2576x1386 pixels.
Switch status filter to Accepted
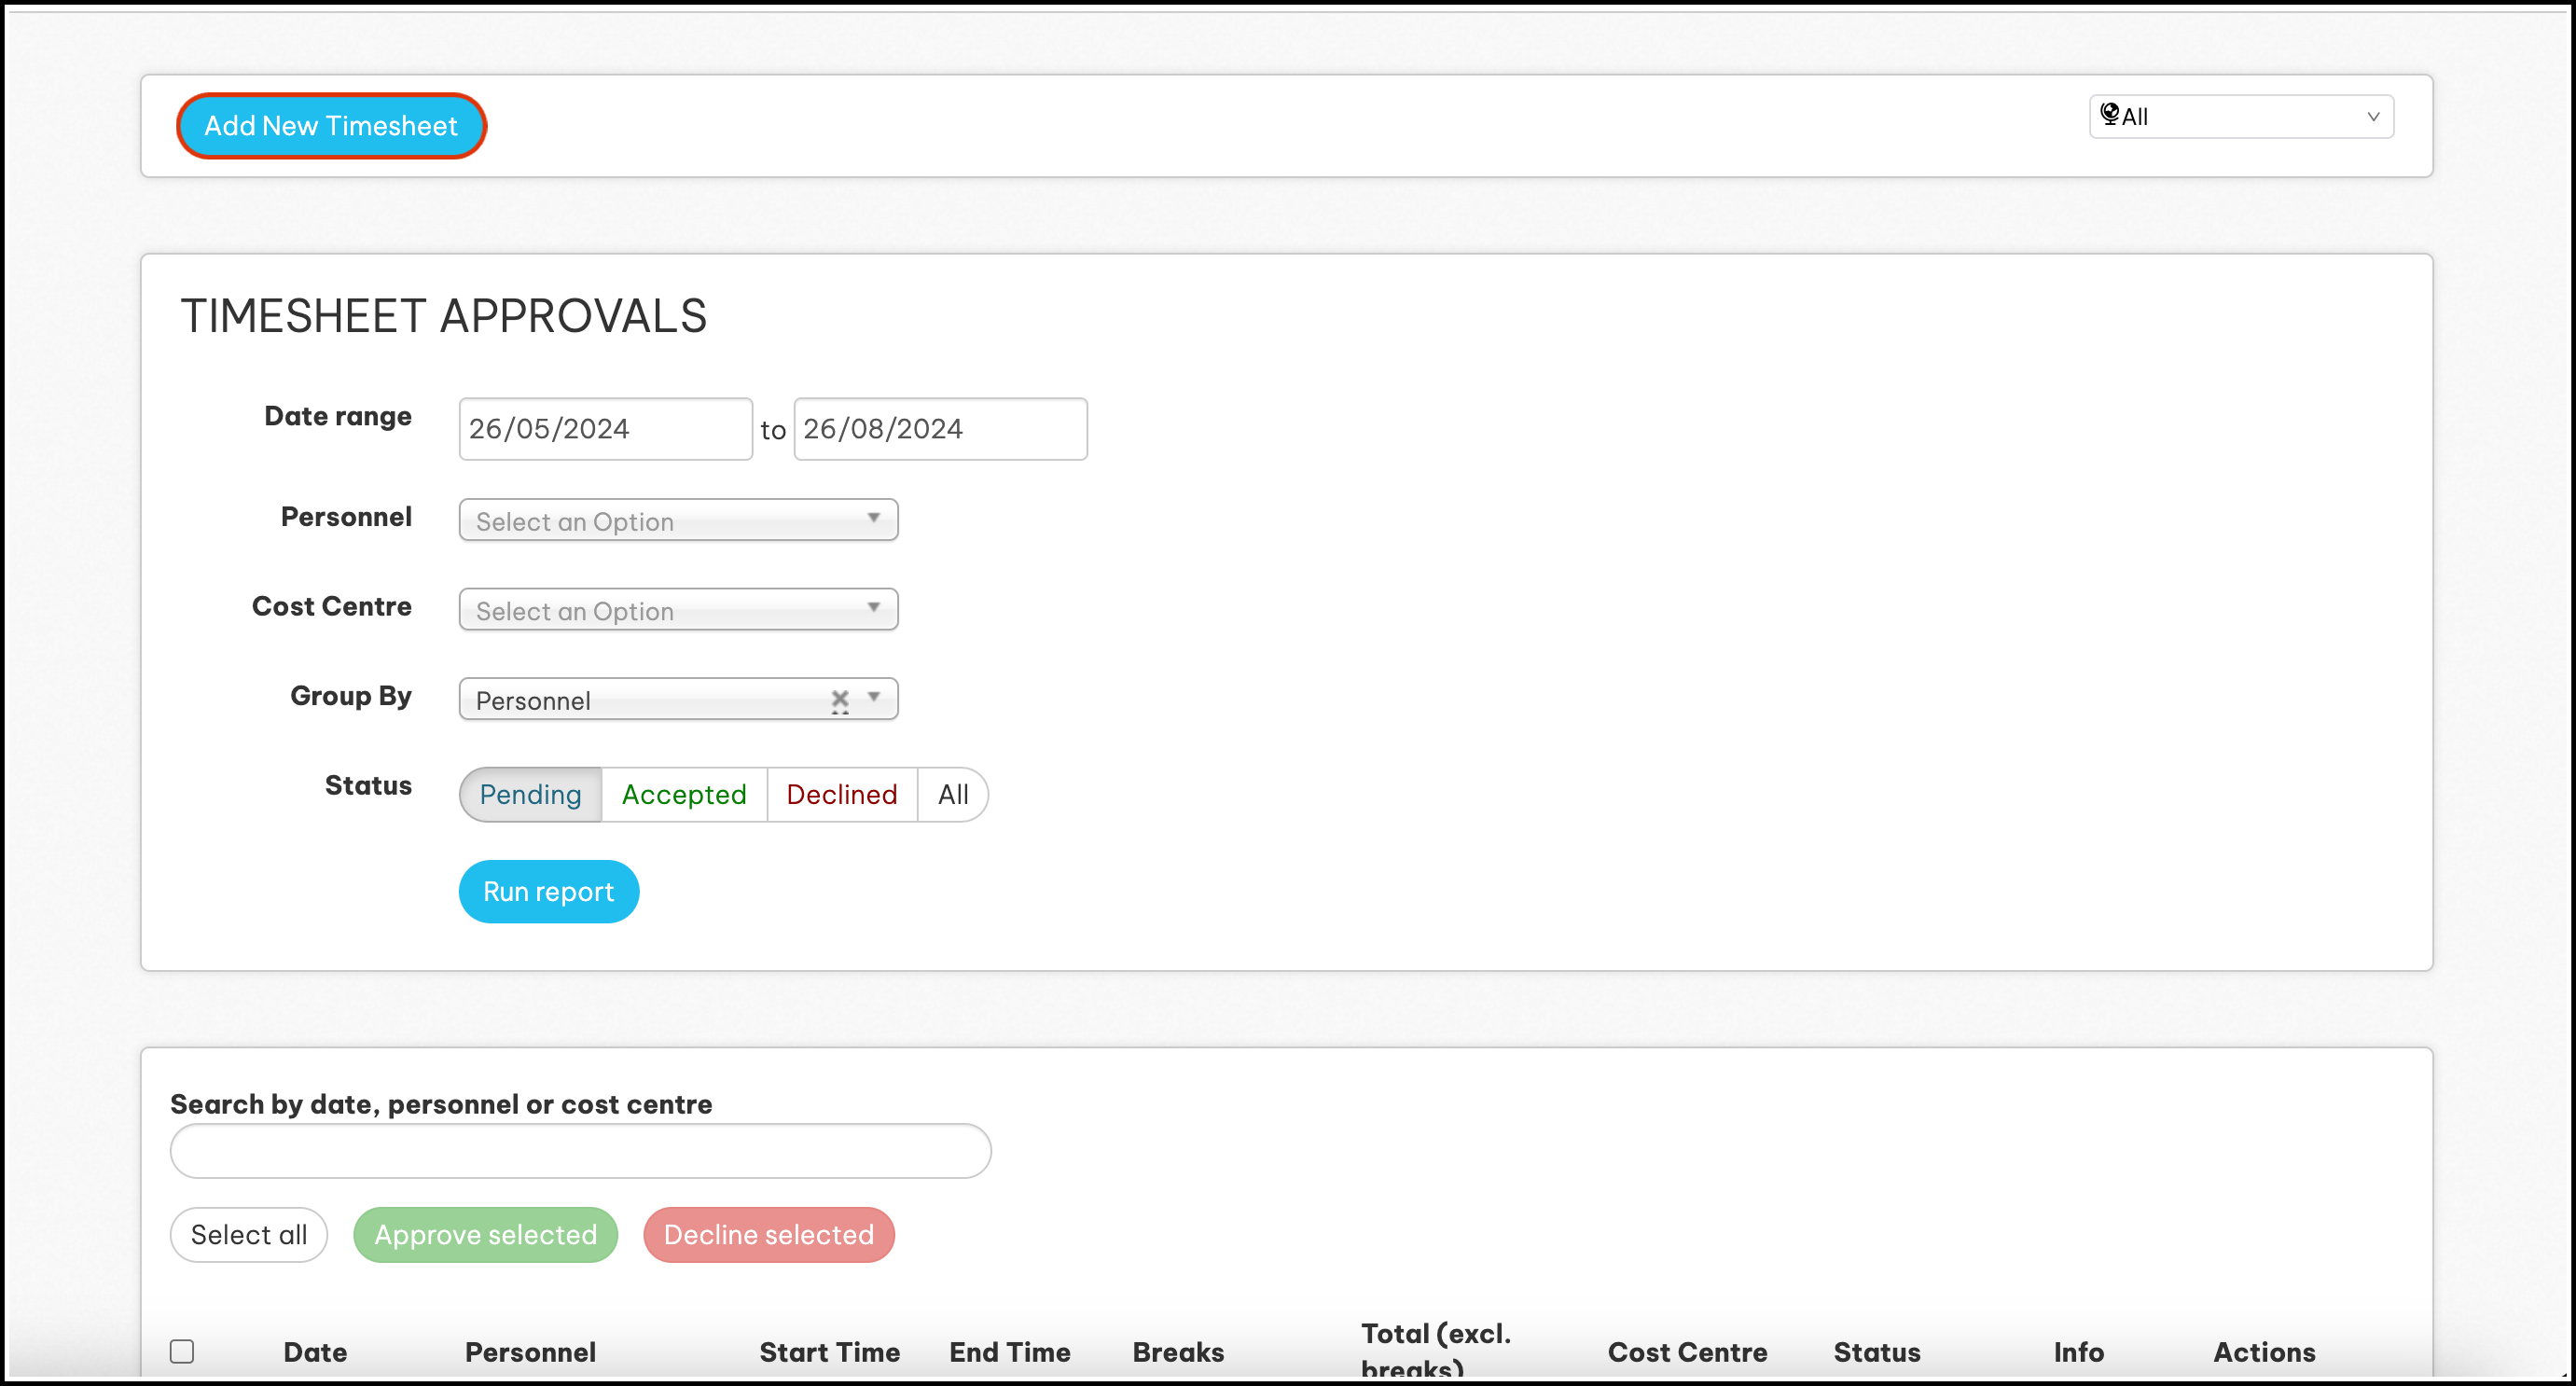coord(684,794)
